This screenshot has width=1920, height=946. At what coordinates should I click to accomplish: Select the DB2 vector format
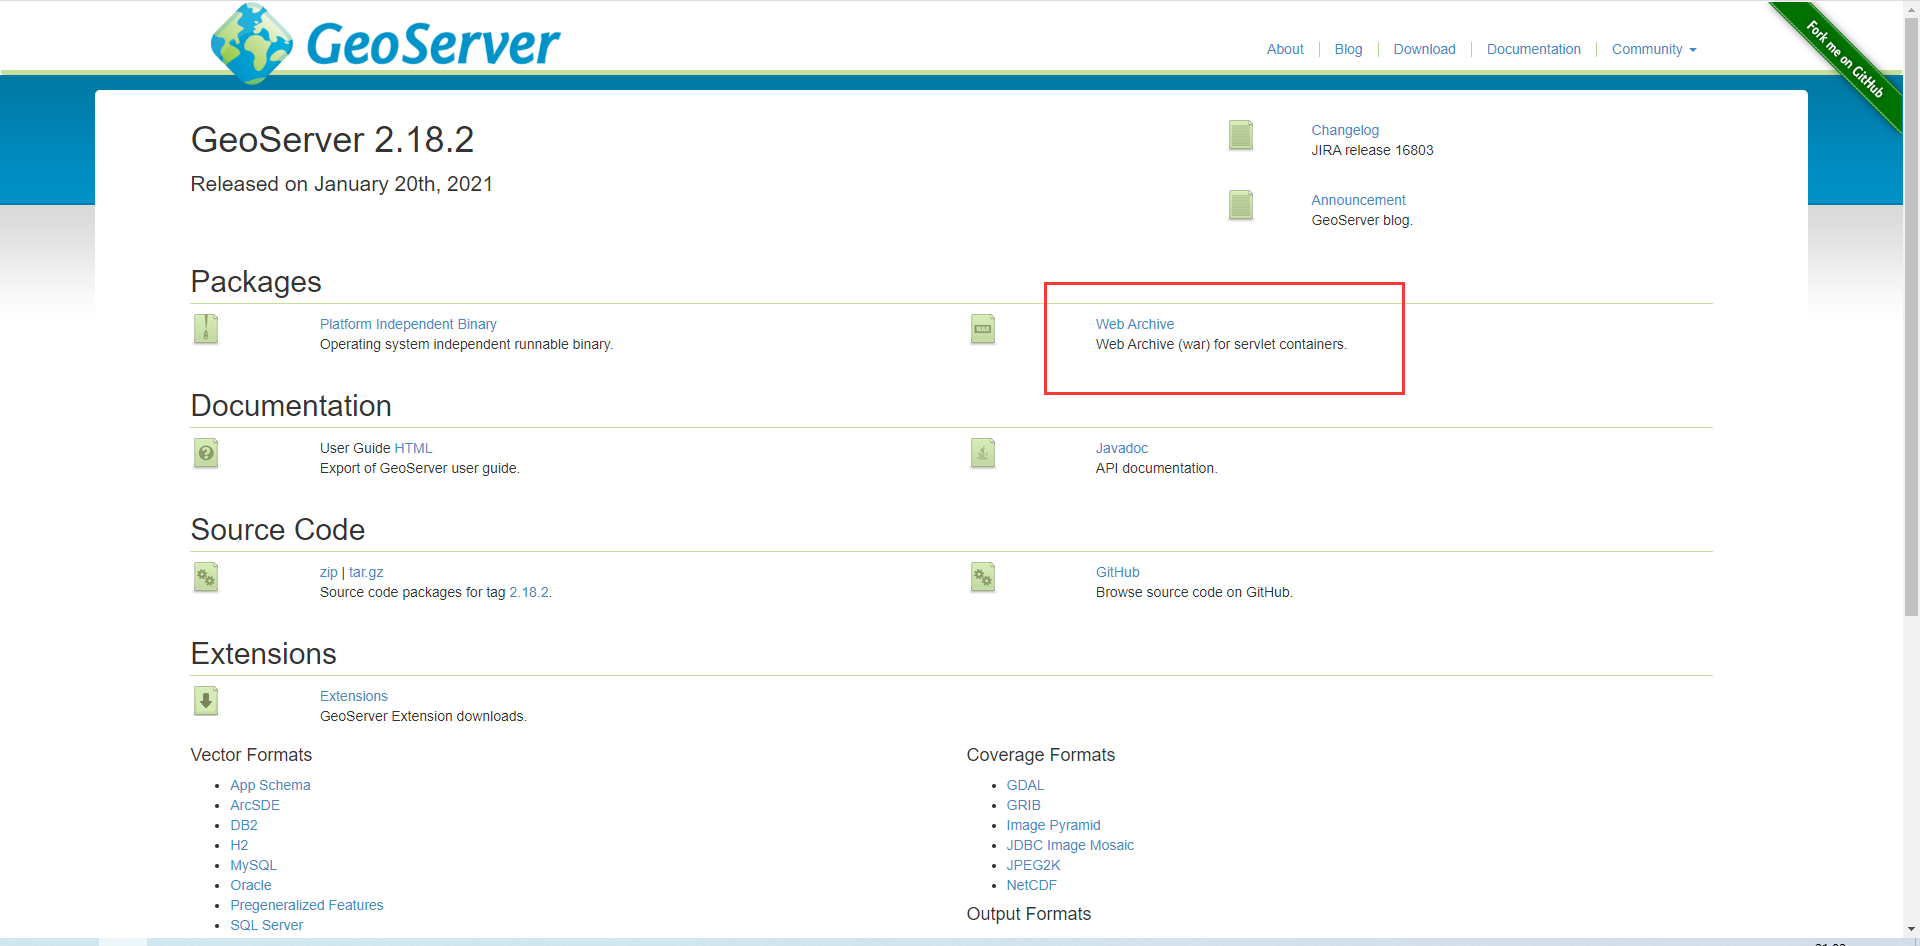click(x=244, y=825)
